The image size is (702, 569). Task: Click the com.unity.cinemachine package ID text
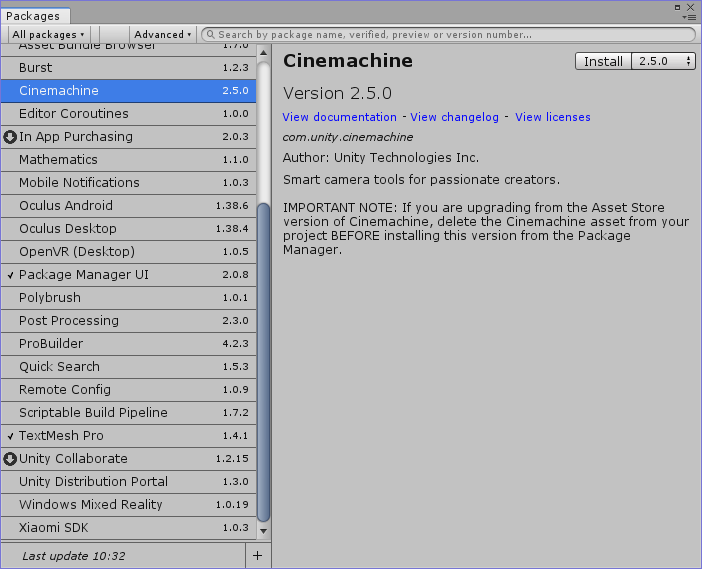pyautogui.click(x=348, y=137)
